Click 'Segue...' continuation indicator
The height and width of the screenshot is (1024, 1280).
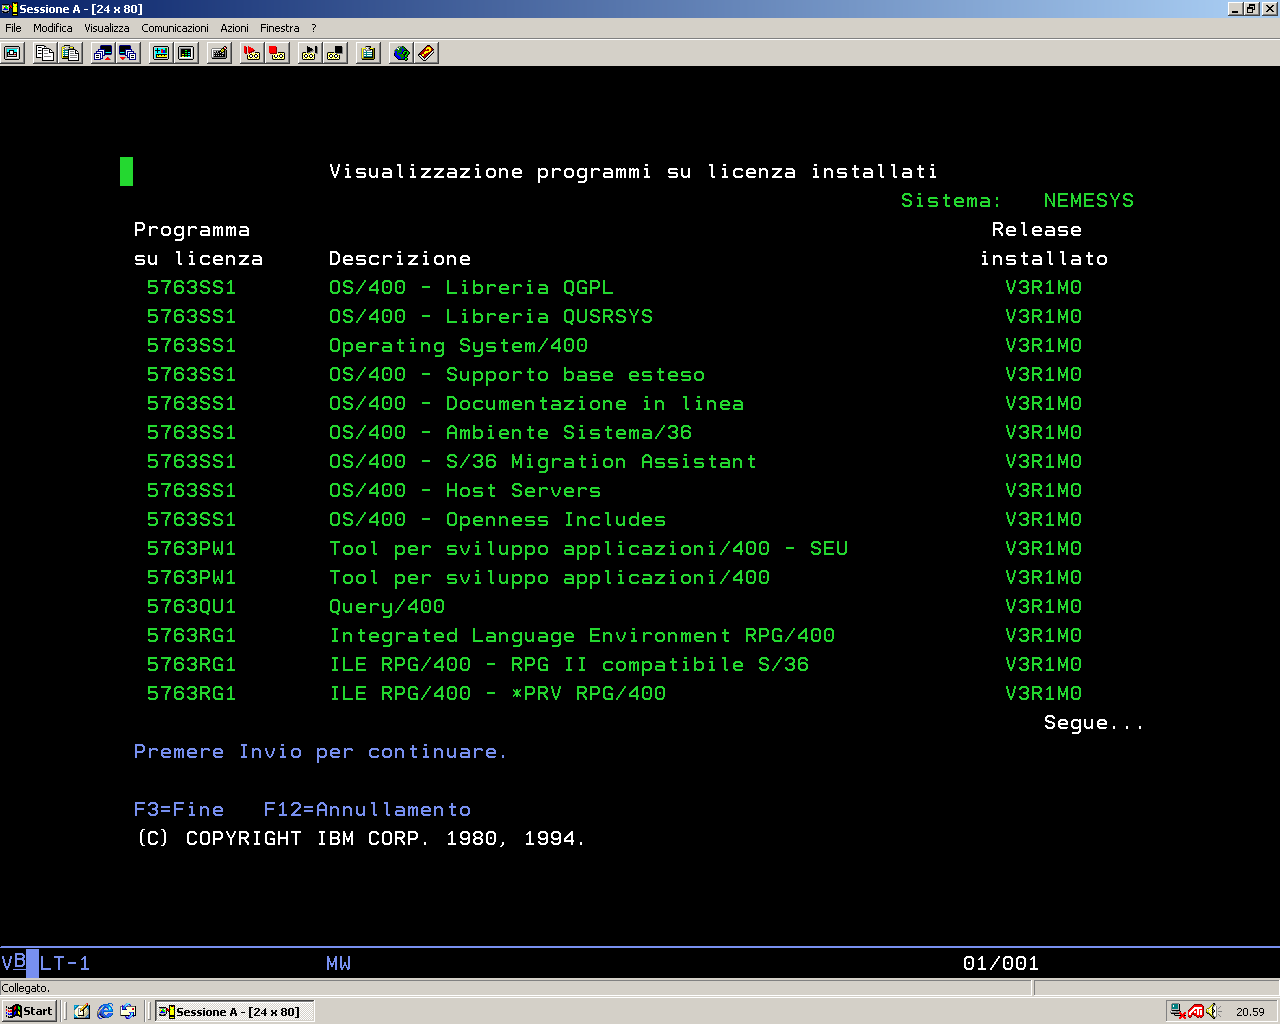[1093, 722]
